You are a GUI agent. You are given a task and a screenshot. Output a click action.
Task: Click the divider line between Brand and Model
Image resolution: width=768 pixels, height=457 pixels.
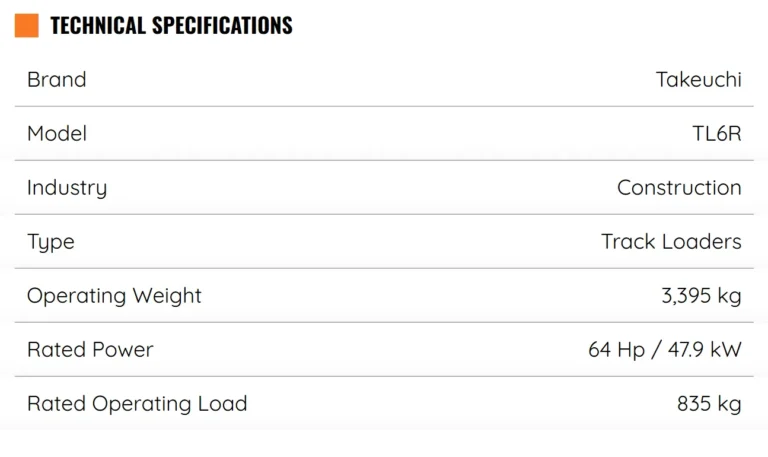(x=384, y=107)
